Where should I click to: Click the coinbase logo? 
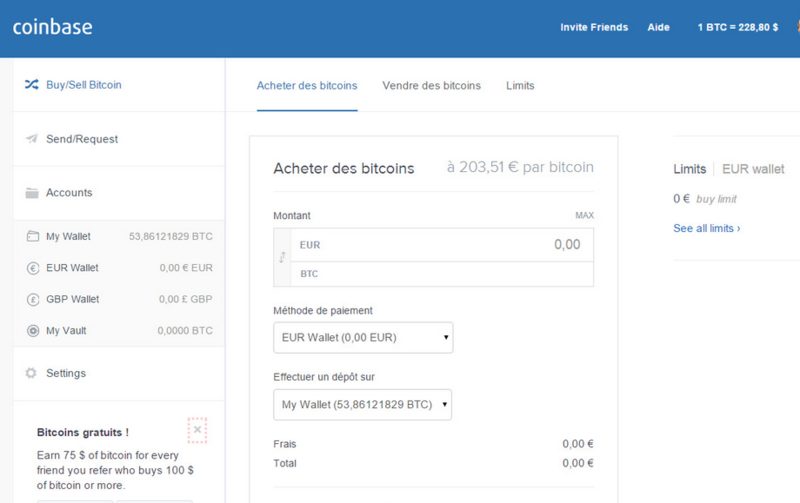53,27
